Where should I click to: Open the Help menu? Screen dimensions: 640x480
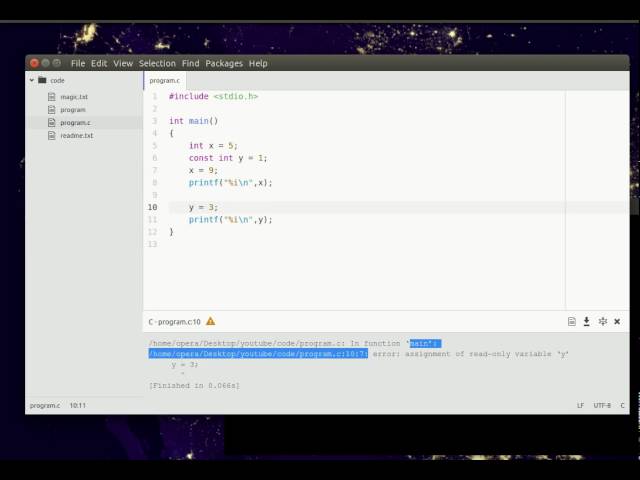[x=258, y=63]
